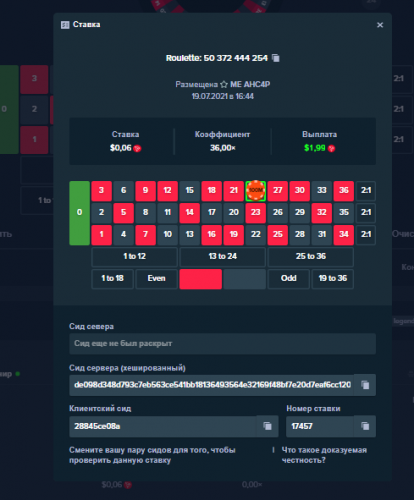Copy the bet number 17457
Screen dimensions: 414x500
(x=365, y=426)
